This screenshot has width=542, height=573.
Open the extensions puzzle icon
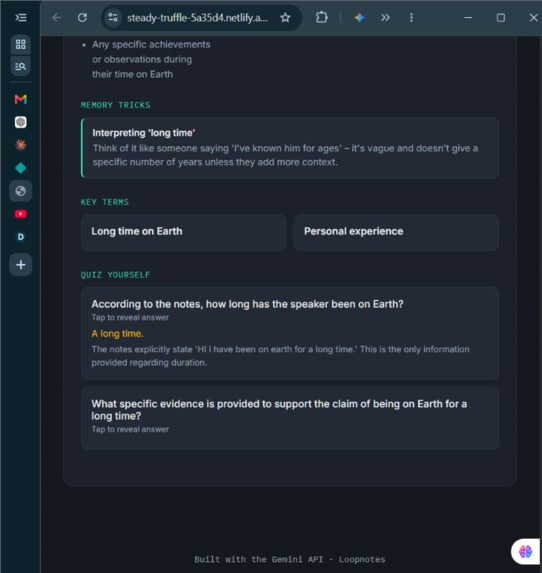coord(322,18)
